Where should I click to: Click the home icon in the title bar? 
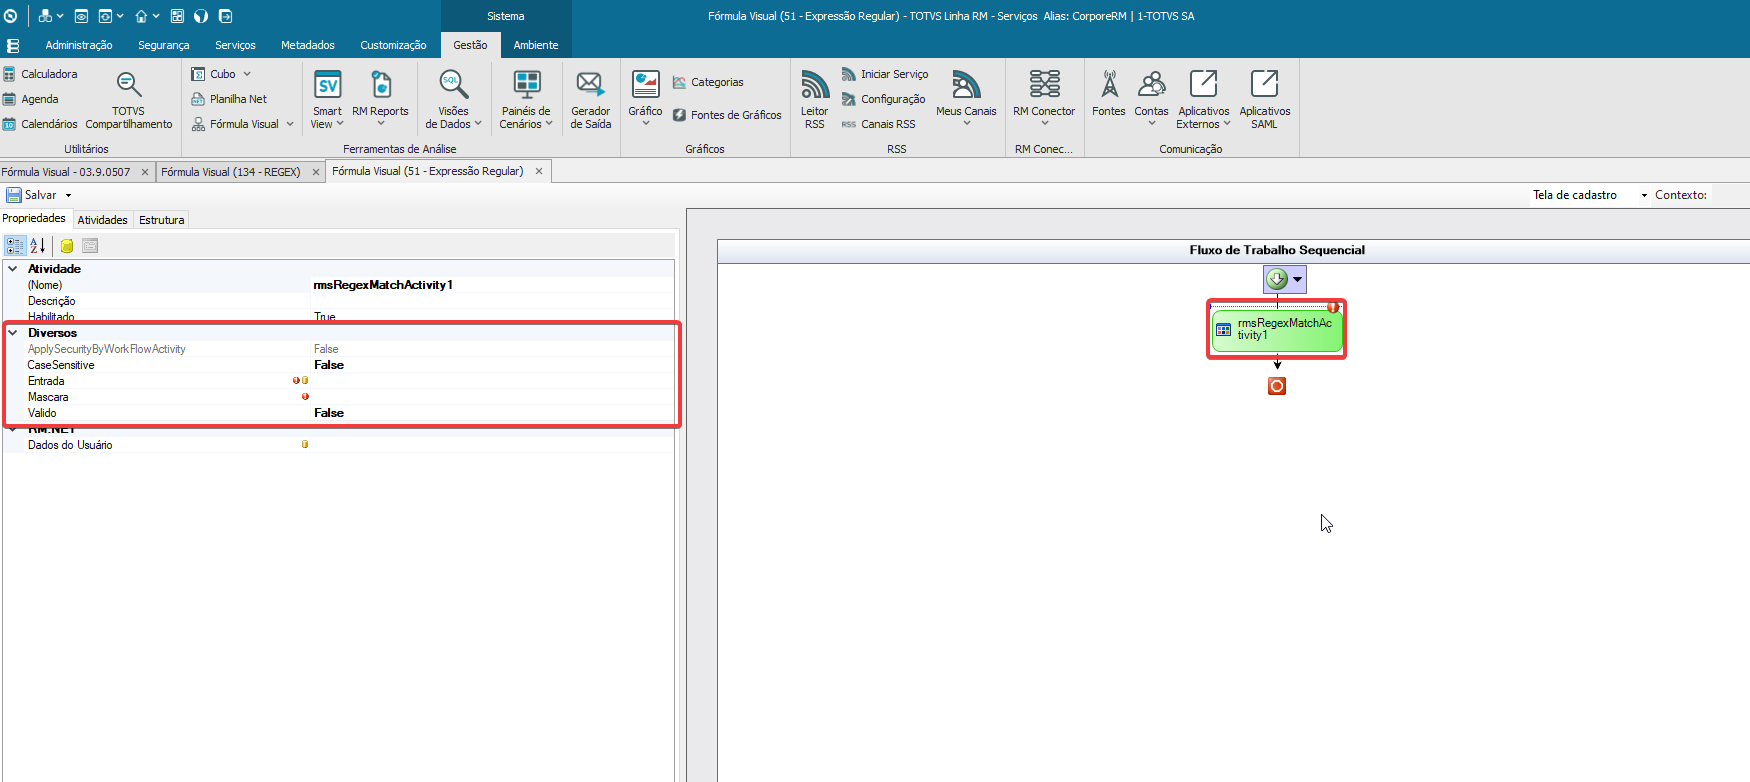pos(141,16)
